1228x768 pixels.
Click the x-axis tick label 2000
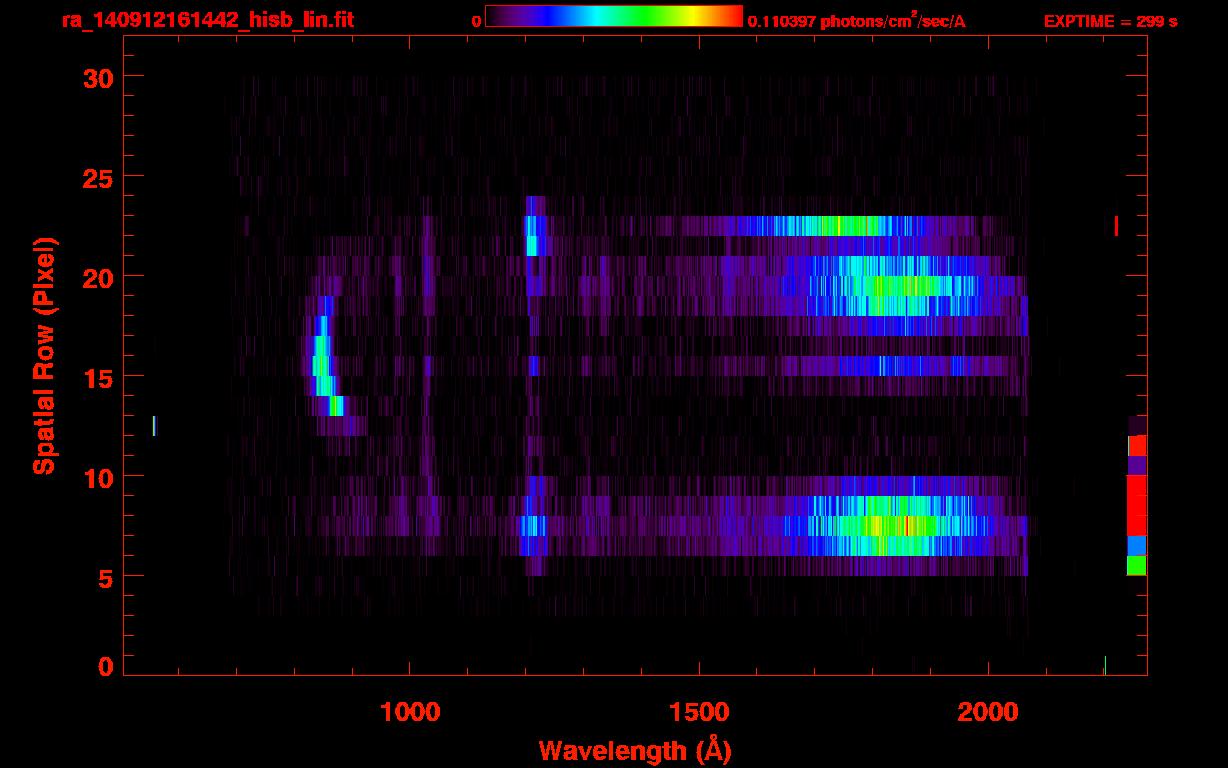tap(988, 712)
